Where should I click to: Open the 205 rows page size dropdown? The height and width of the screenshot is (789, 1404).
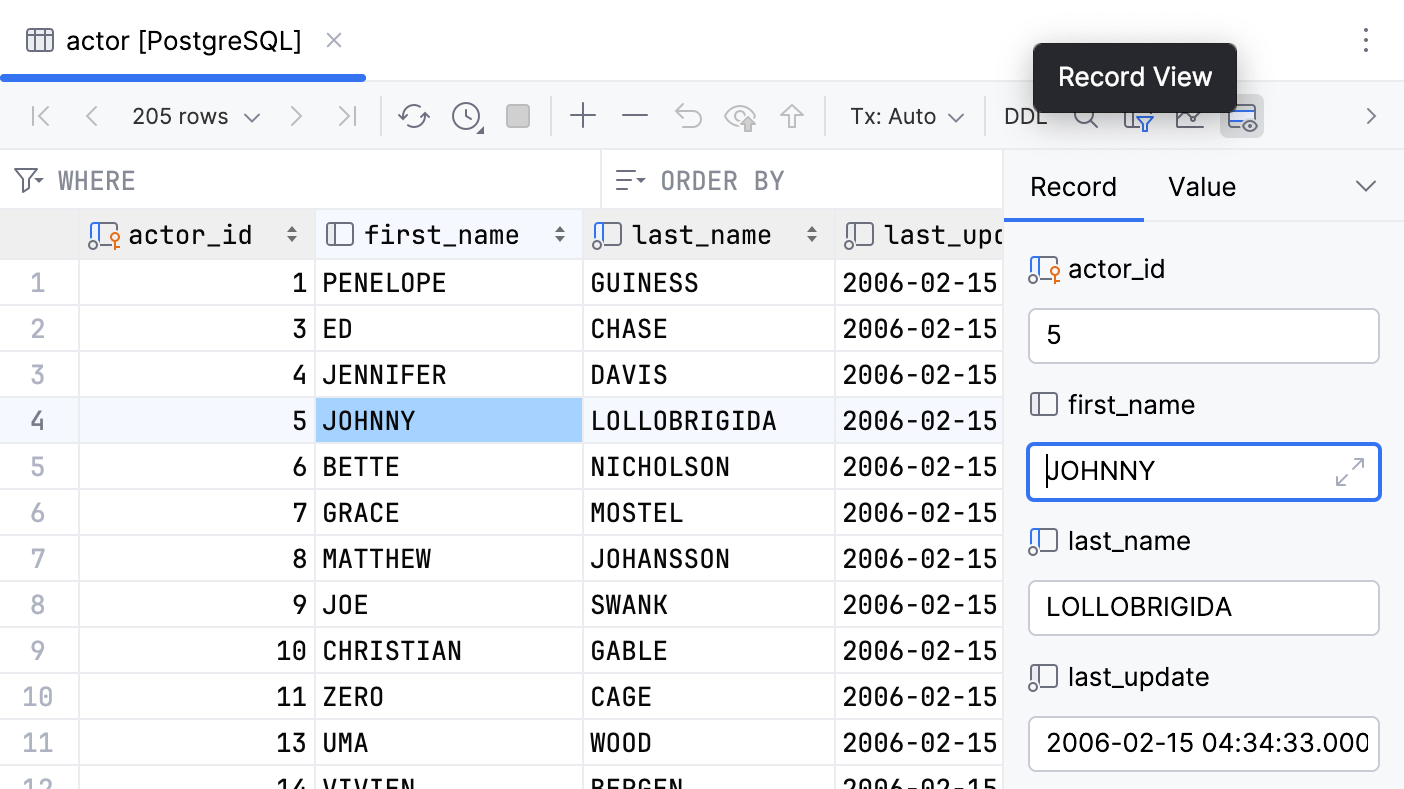pos(196,117)
